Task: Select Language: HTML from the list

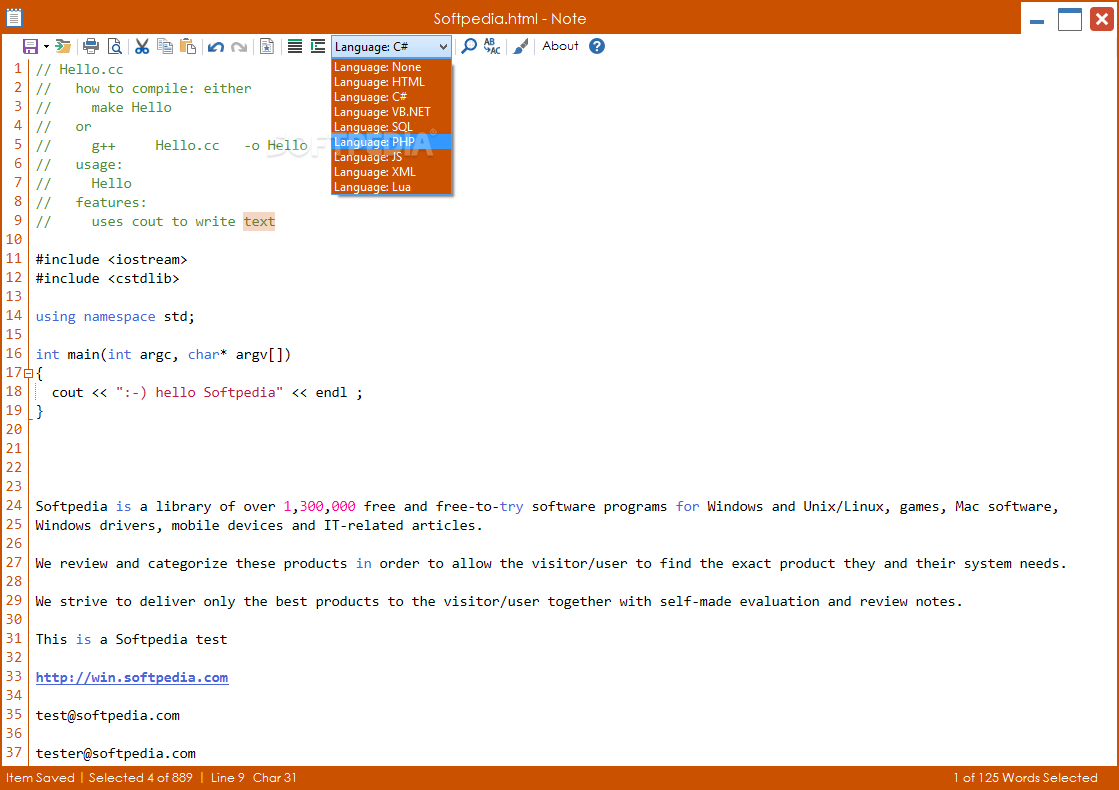Action: [391, 82]
